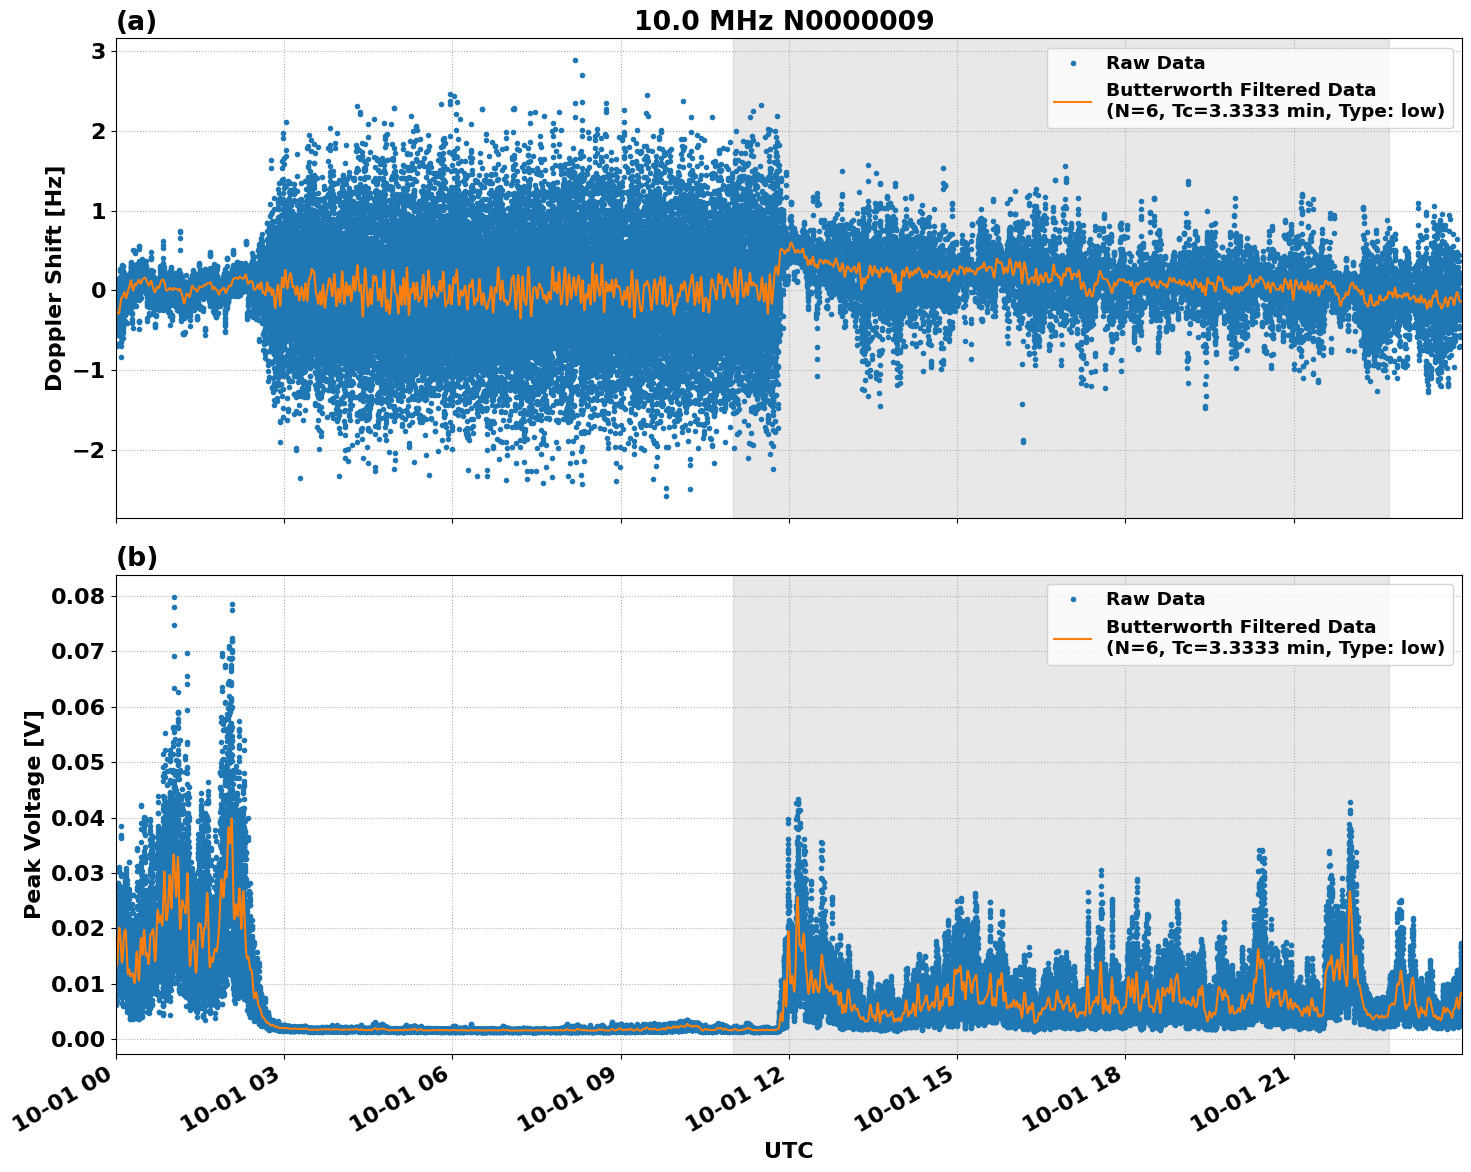Click the 10-01 12 tick label
The image size is (1471, 1172).
coord(733,1099)
